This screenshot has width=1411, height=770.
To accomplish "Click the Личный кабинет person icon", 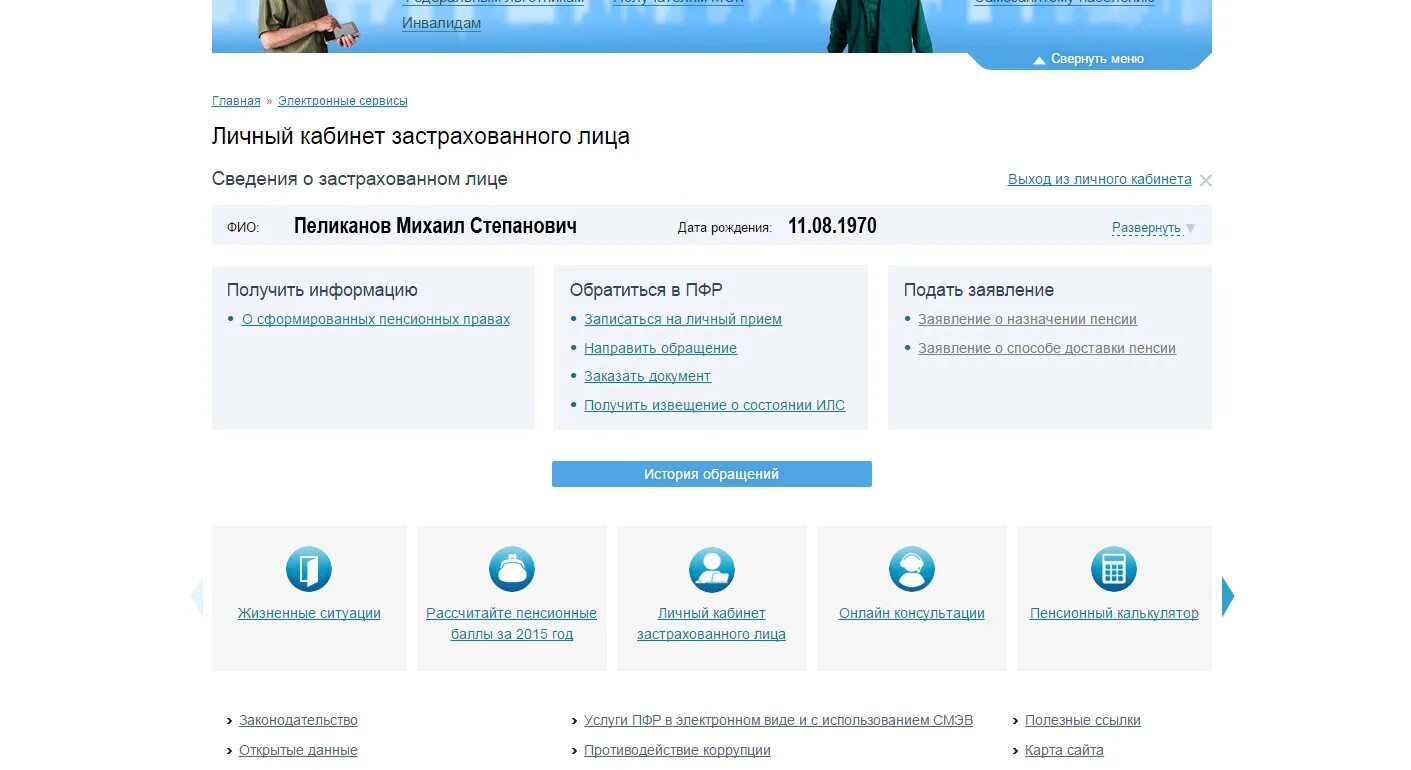I will coord(712,570).
